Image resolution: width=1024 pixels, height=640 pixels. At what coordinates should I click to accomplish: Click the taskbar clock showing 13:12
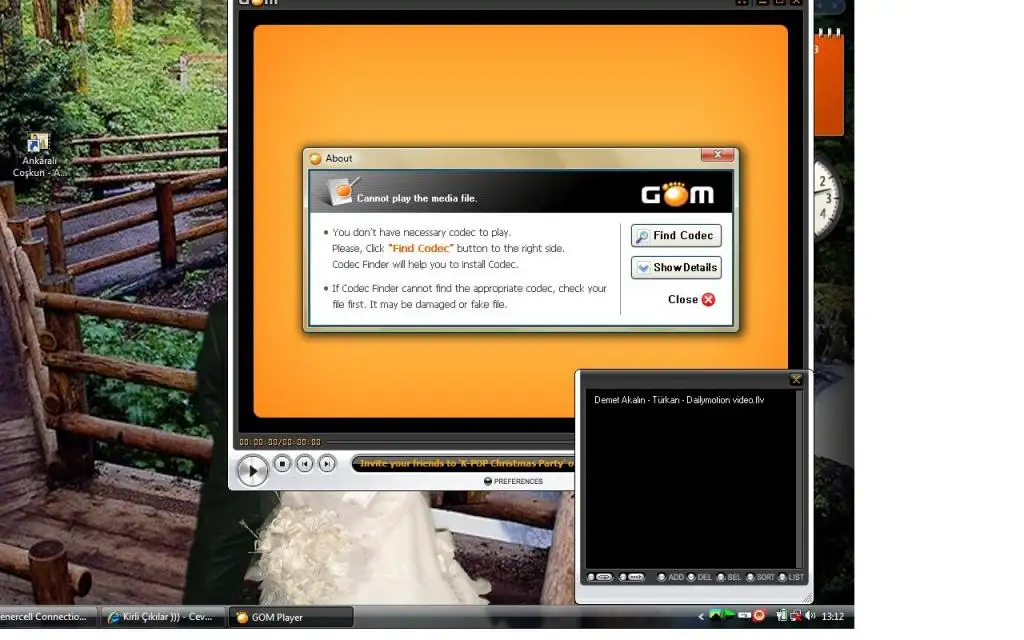(x=833, y=616)
